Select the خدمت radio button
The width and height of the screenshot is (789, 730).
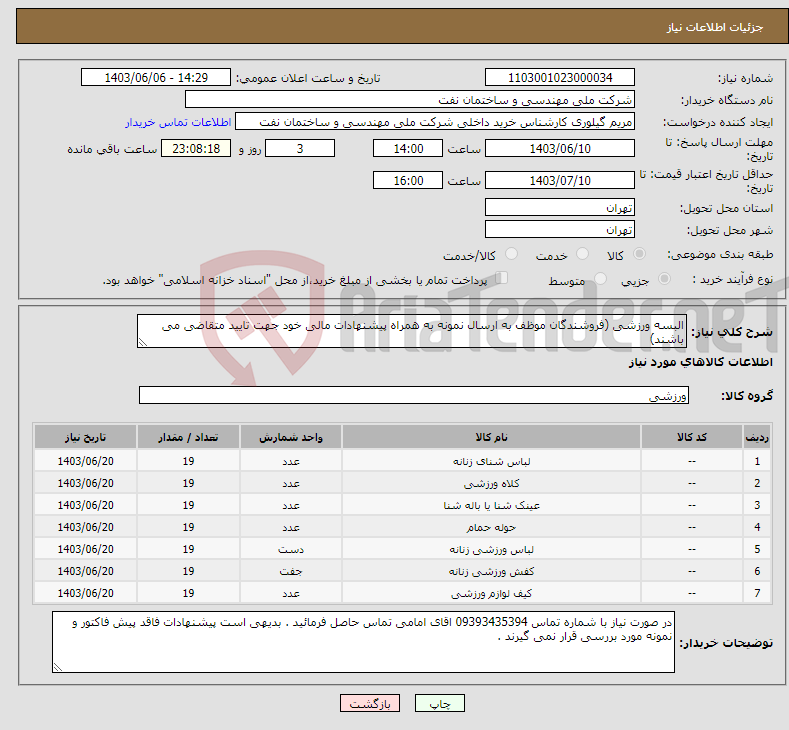tap(582, 254)
